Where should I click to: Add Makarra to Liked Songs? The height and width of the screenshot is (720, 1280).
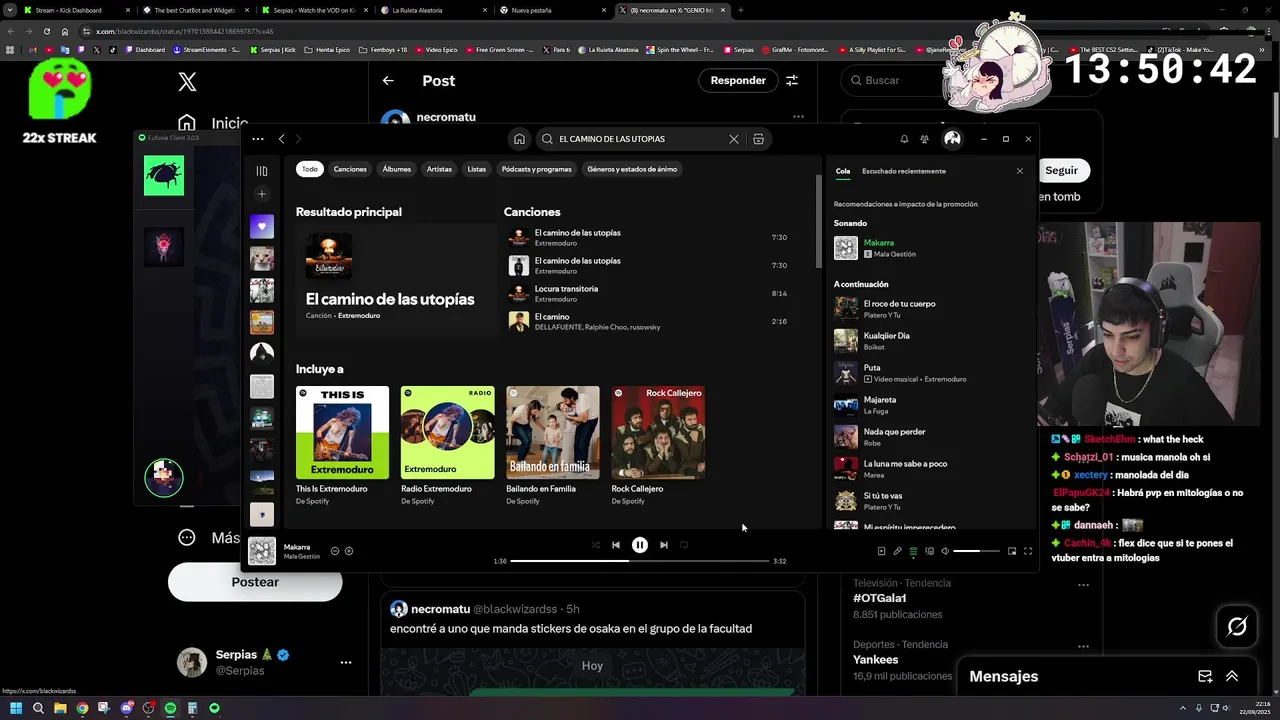pos(349,551)
